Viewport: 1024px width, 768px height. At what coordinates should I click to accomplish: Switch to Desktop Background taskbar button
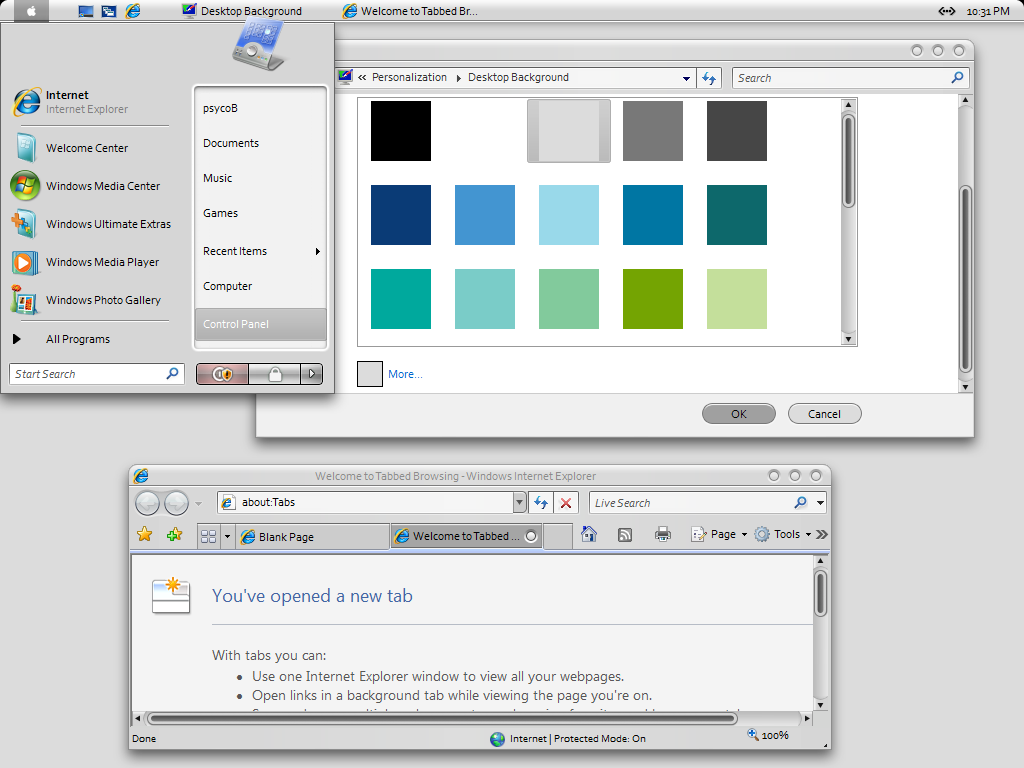click(242, 11)
